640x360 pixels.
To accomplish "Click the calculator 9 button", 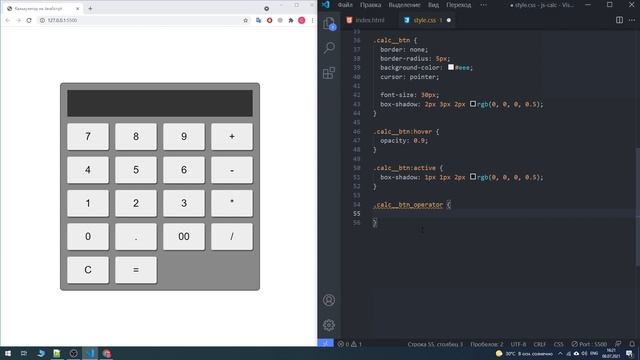I will [x=184, y=136].
